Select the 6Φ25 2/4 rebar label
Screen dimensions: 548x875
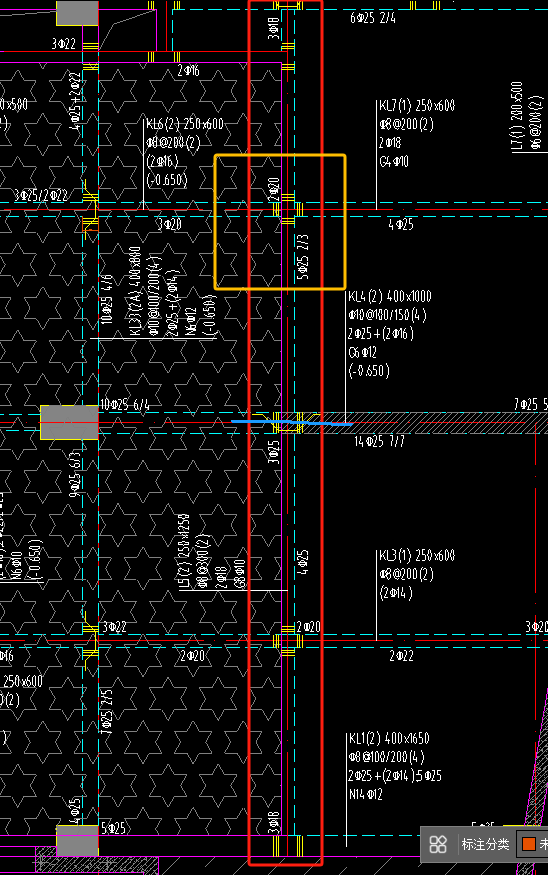tap(373, 18)
